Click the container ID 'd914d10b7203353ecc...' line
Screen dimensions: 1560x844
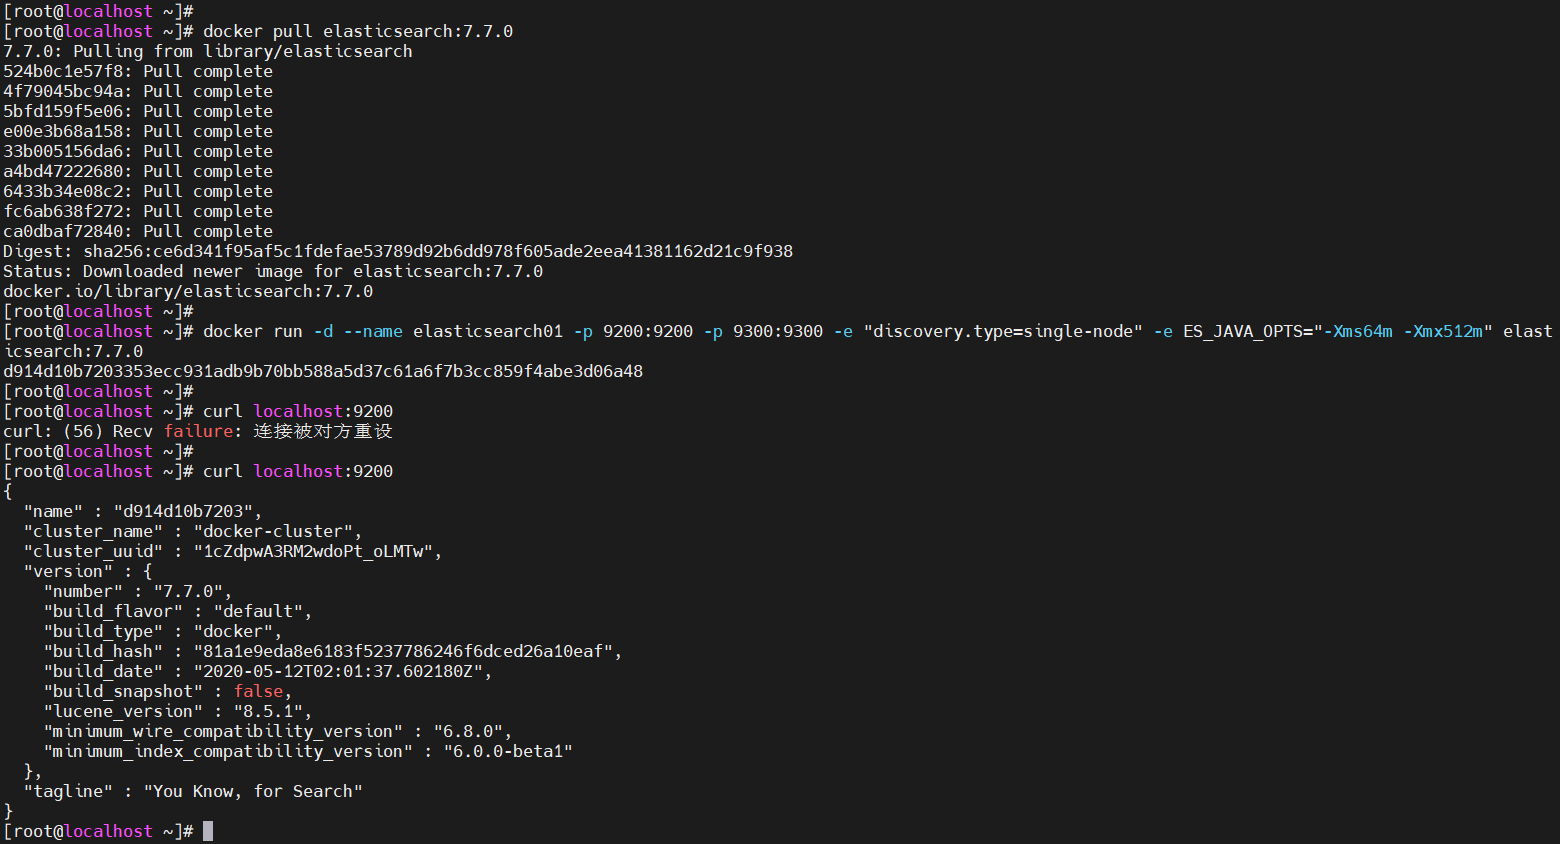tap(323, 371)
